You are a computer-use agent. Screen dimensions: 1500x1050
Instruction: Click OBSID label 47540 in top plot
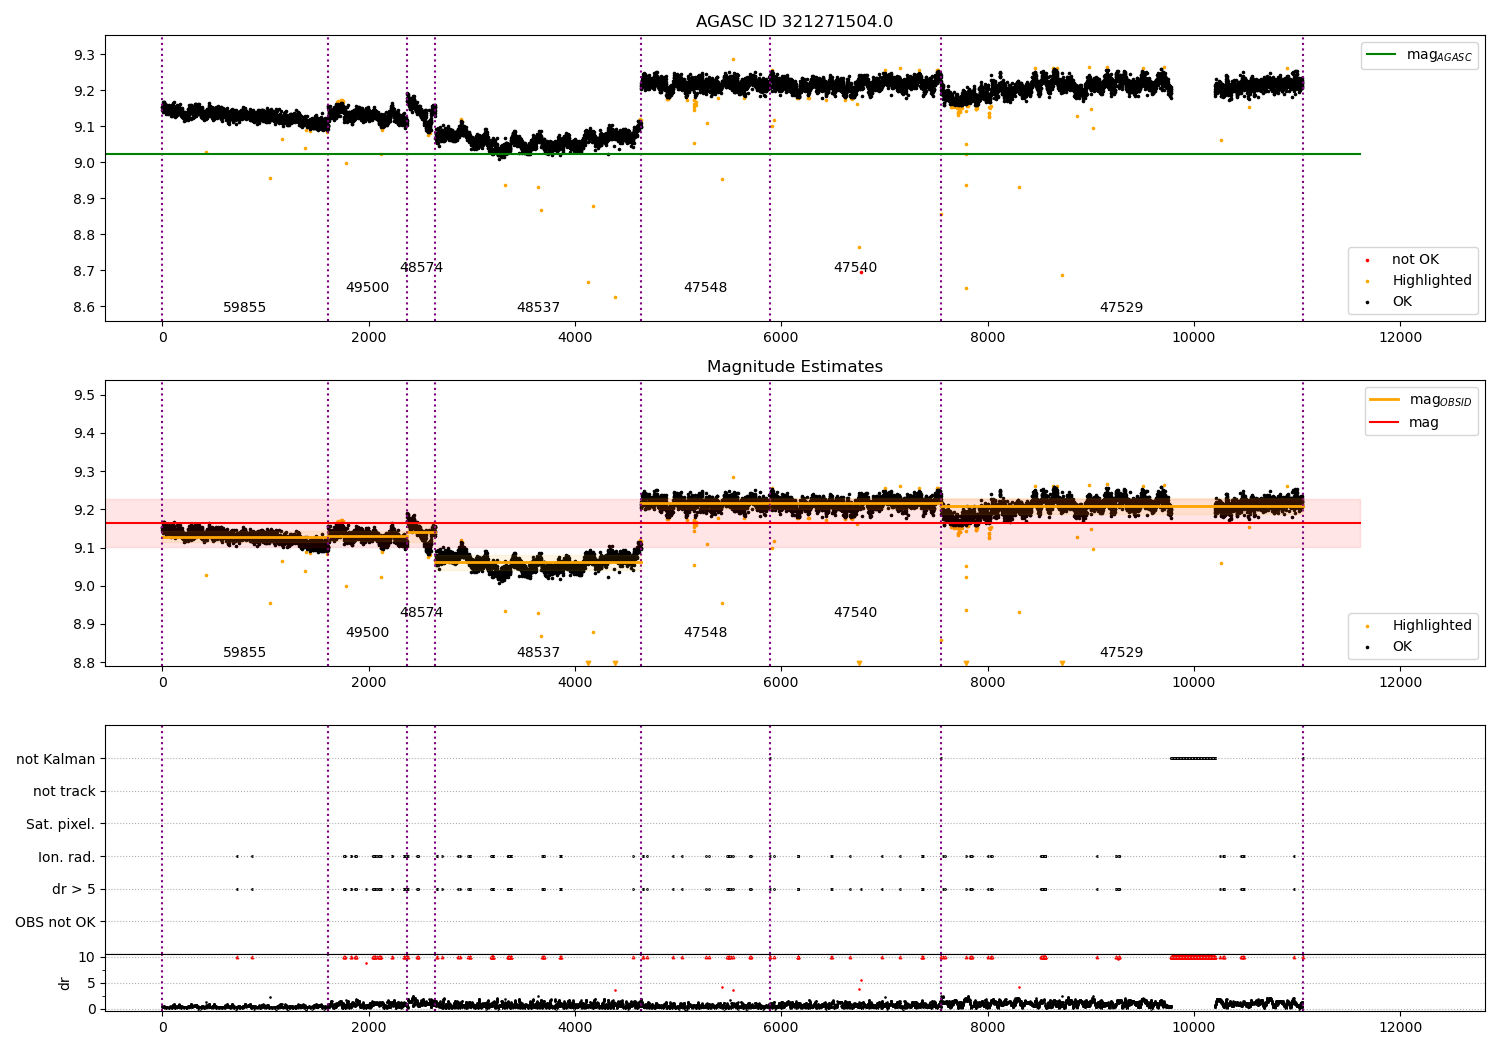(855, 268)
